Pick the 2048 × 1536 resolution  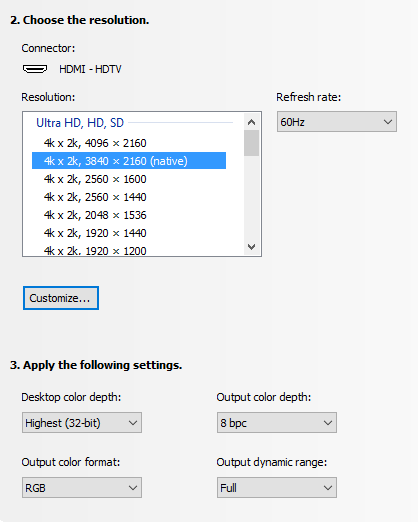click(129, 215)
